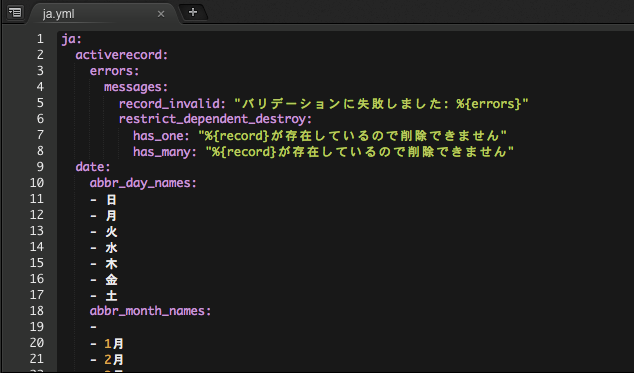Click the "restrict_dependent_destroy:" key
Viewport: 634px width, 373px height.
pos(216,119)
